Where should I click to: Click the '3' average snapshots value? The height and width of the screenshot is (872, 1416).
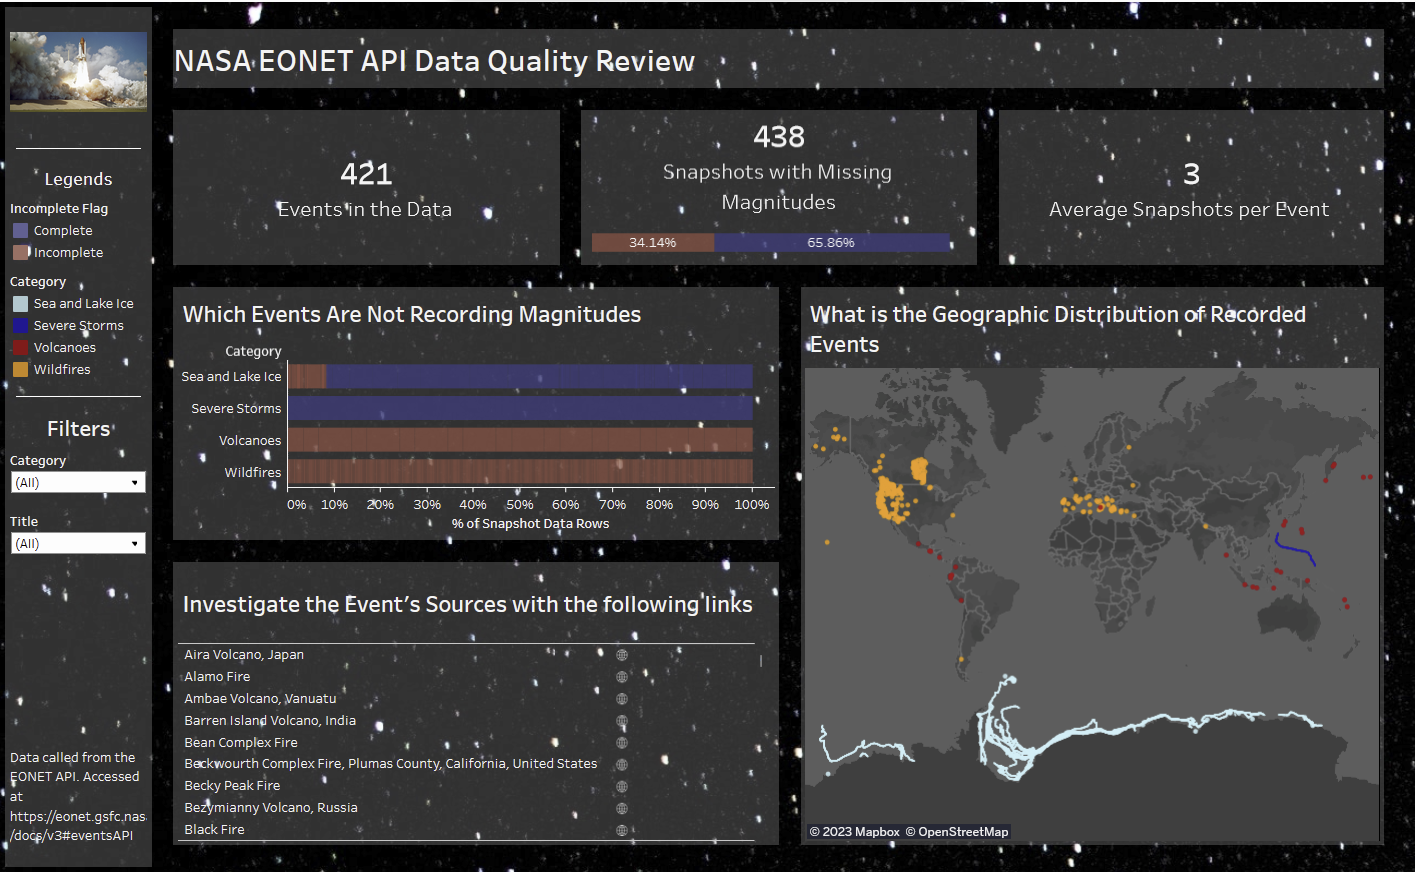[1191, 174]
